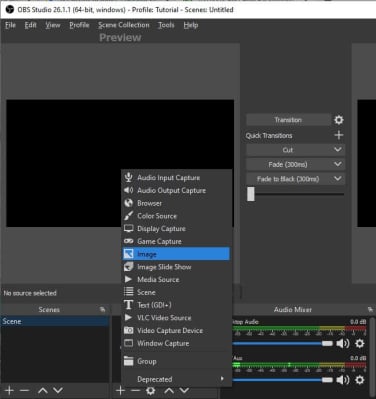Add a Media Source
The image size is (376, 399).
176,279
